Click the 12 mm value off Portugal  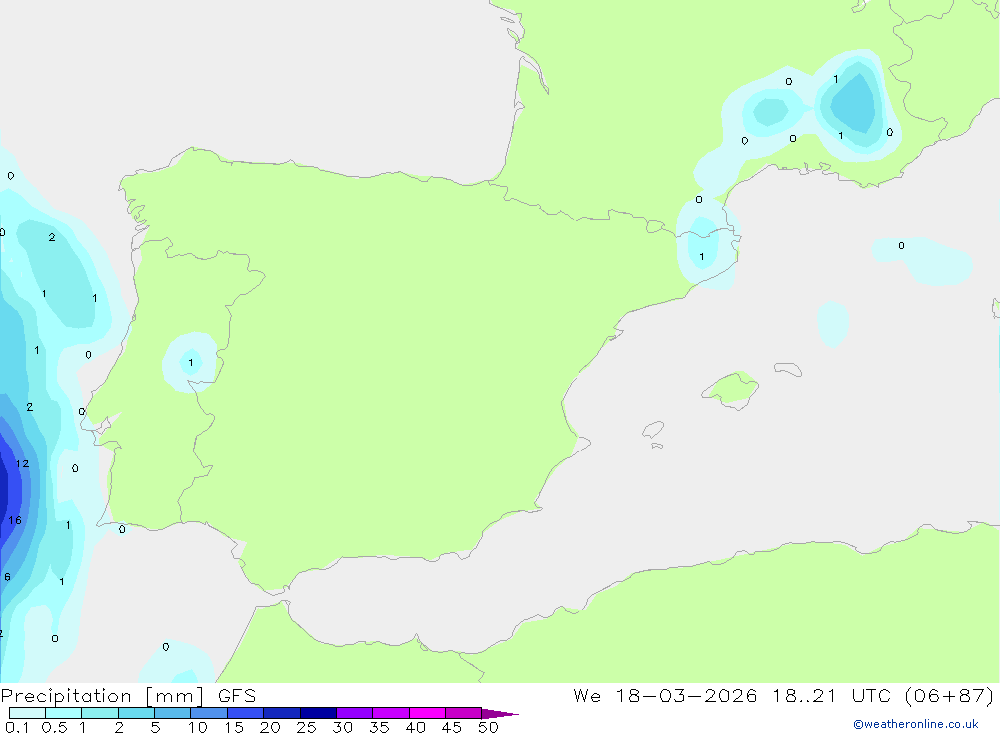(x=22, y=464)
